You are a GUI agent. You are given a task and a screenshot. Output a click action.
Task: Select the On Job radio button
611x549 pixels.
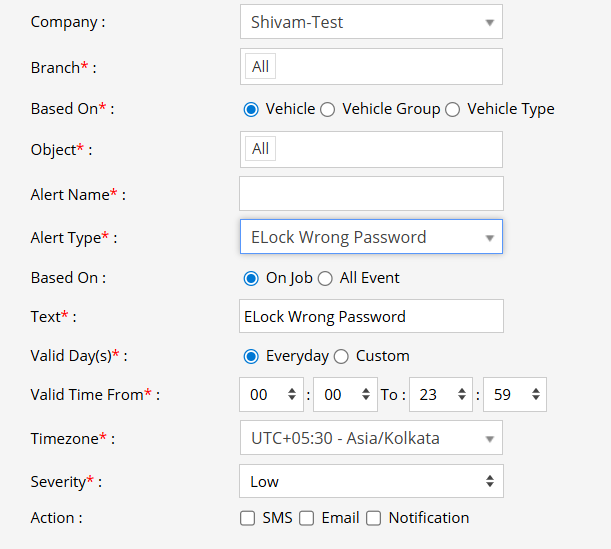[251, 278]
